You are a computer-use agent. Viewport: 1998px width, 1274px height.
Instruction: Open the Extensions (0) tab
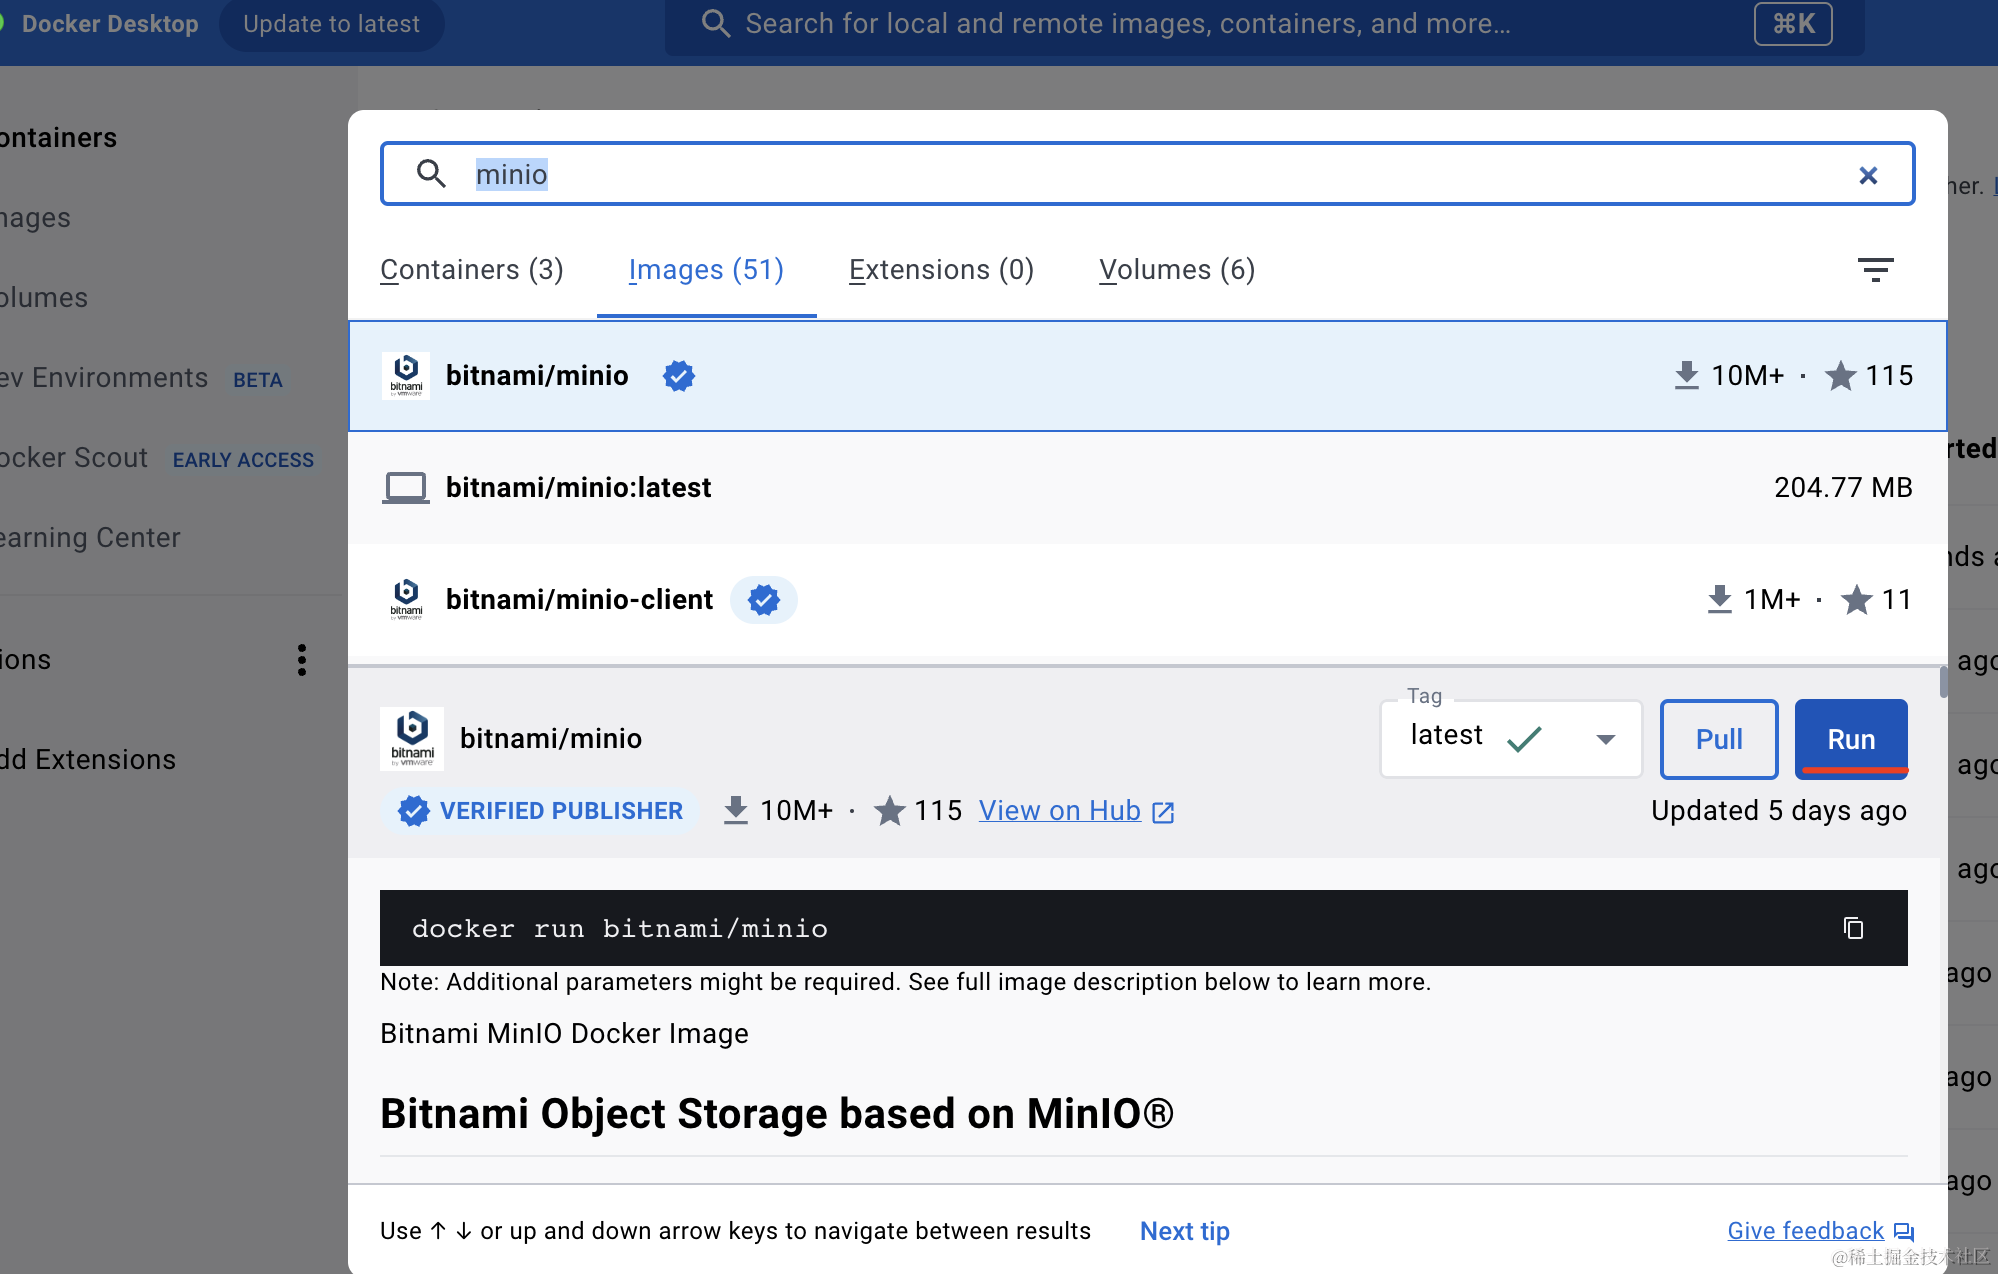coord(941,270)
